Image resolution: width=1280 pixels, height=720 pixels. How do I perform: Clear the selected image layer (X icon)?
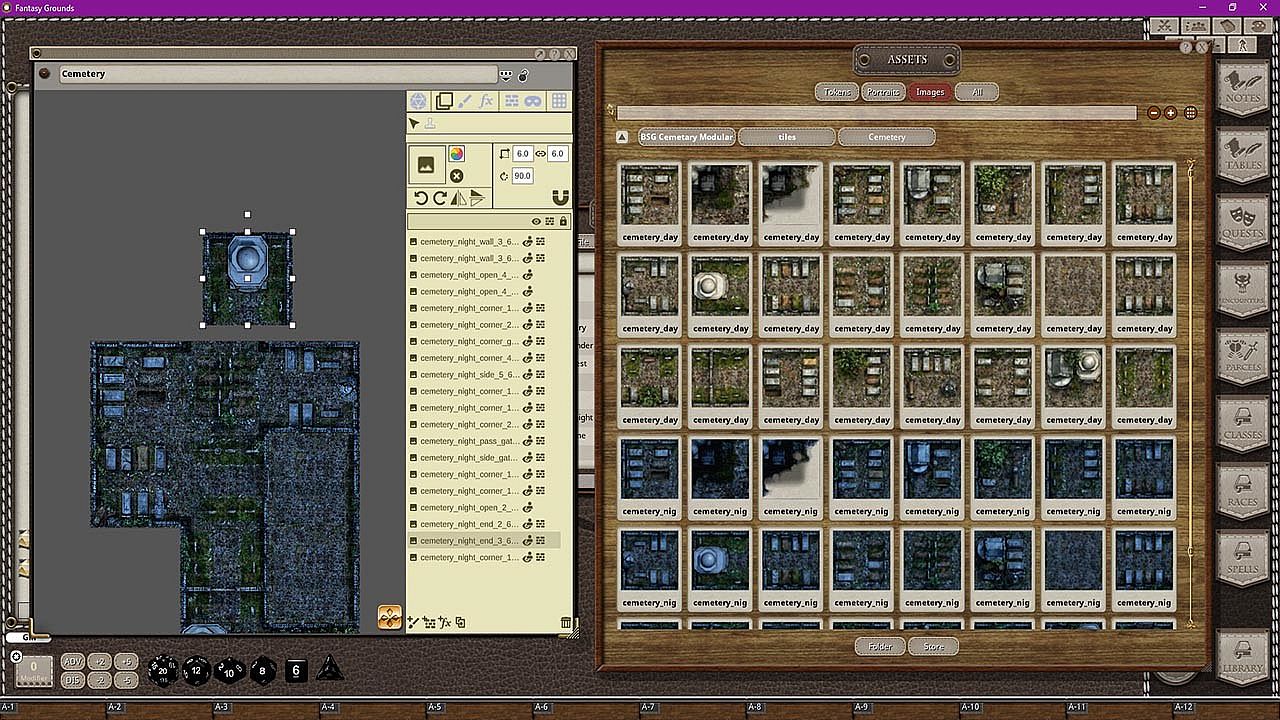456,176
